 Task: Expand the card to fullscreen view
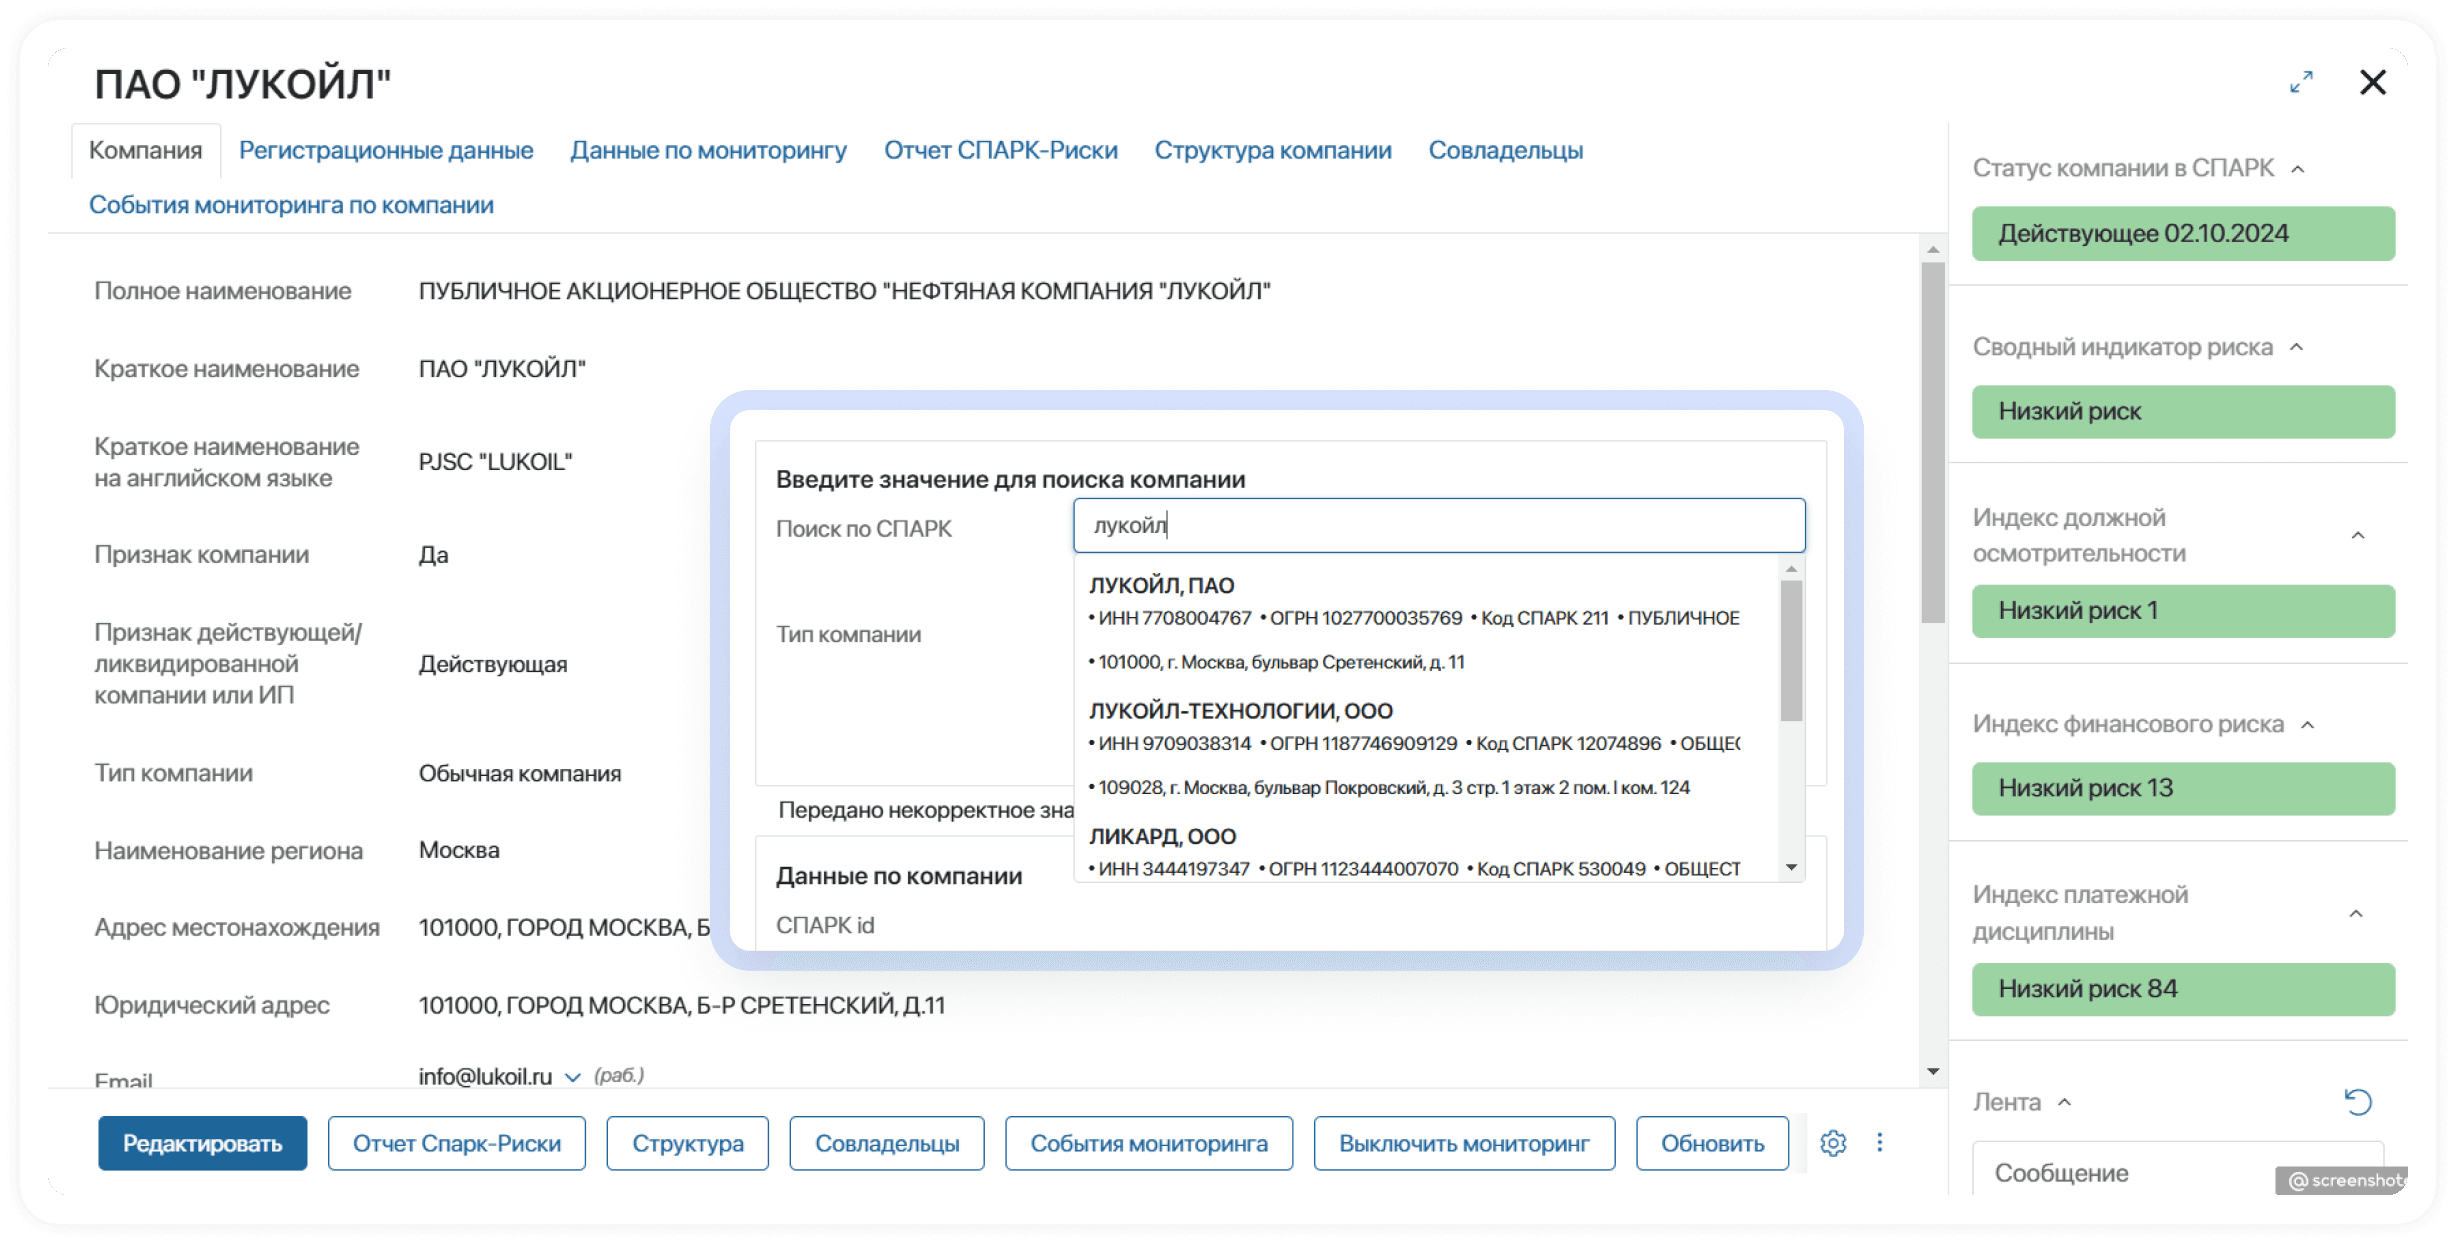point(2301,83)
